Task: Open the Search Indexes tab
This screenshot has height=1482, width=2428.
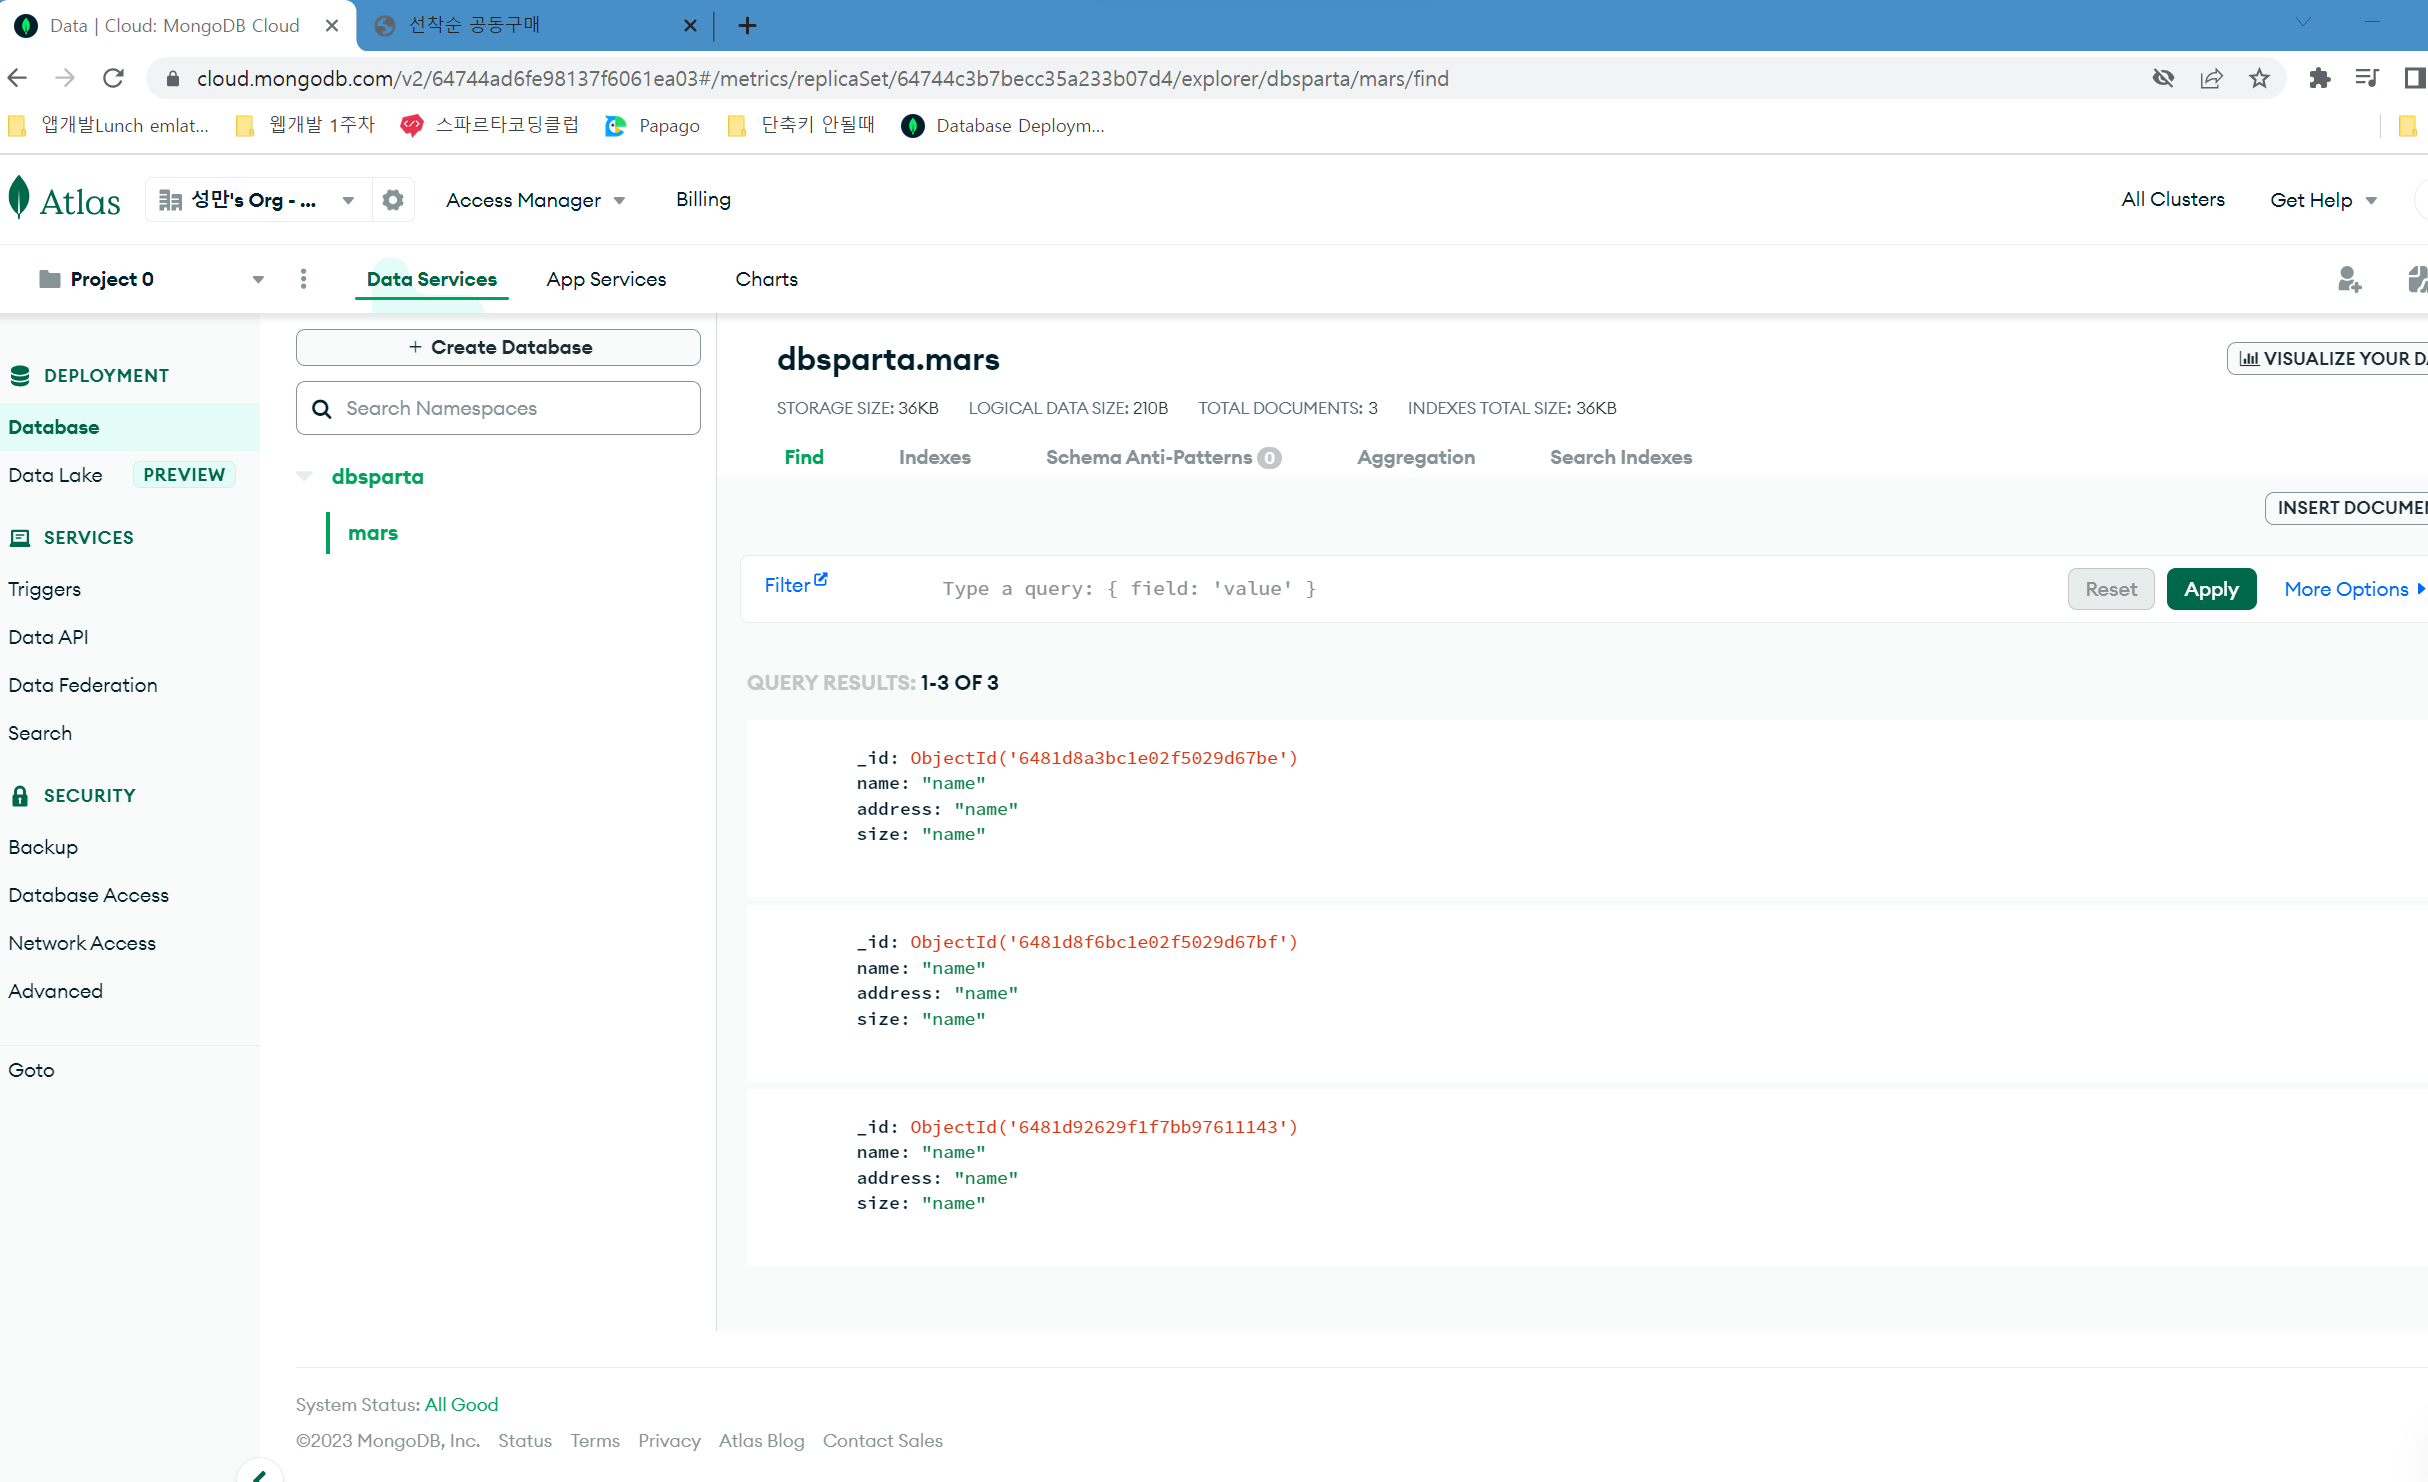Action: [1620, 457]
